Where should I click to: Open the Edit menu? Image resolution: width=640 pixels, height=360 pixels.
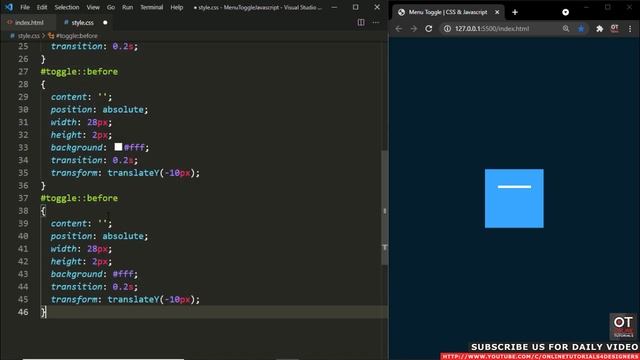point(42,7)
